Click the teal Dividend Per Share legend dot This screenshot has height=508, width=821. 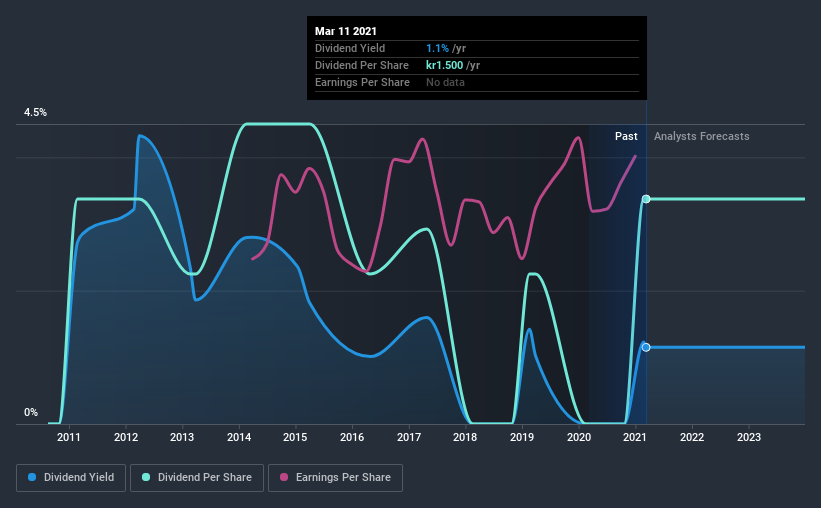pyautogui.click(x=146, y=477)
